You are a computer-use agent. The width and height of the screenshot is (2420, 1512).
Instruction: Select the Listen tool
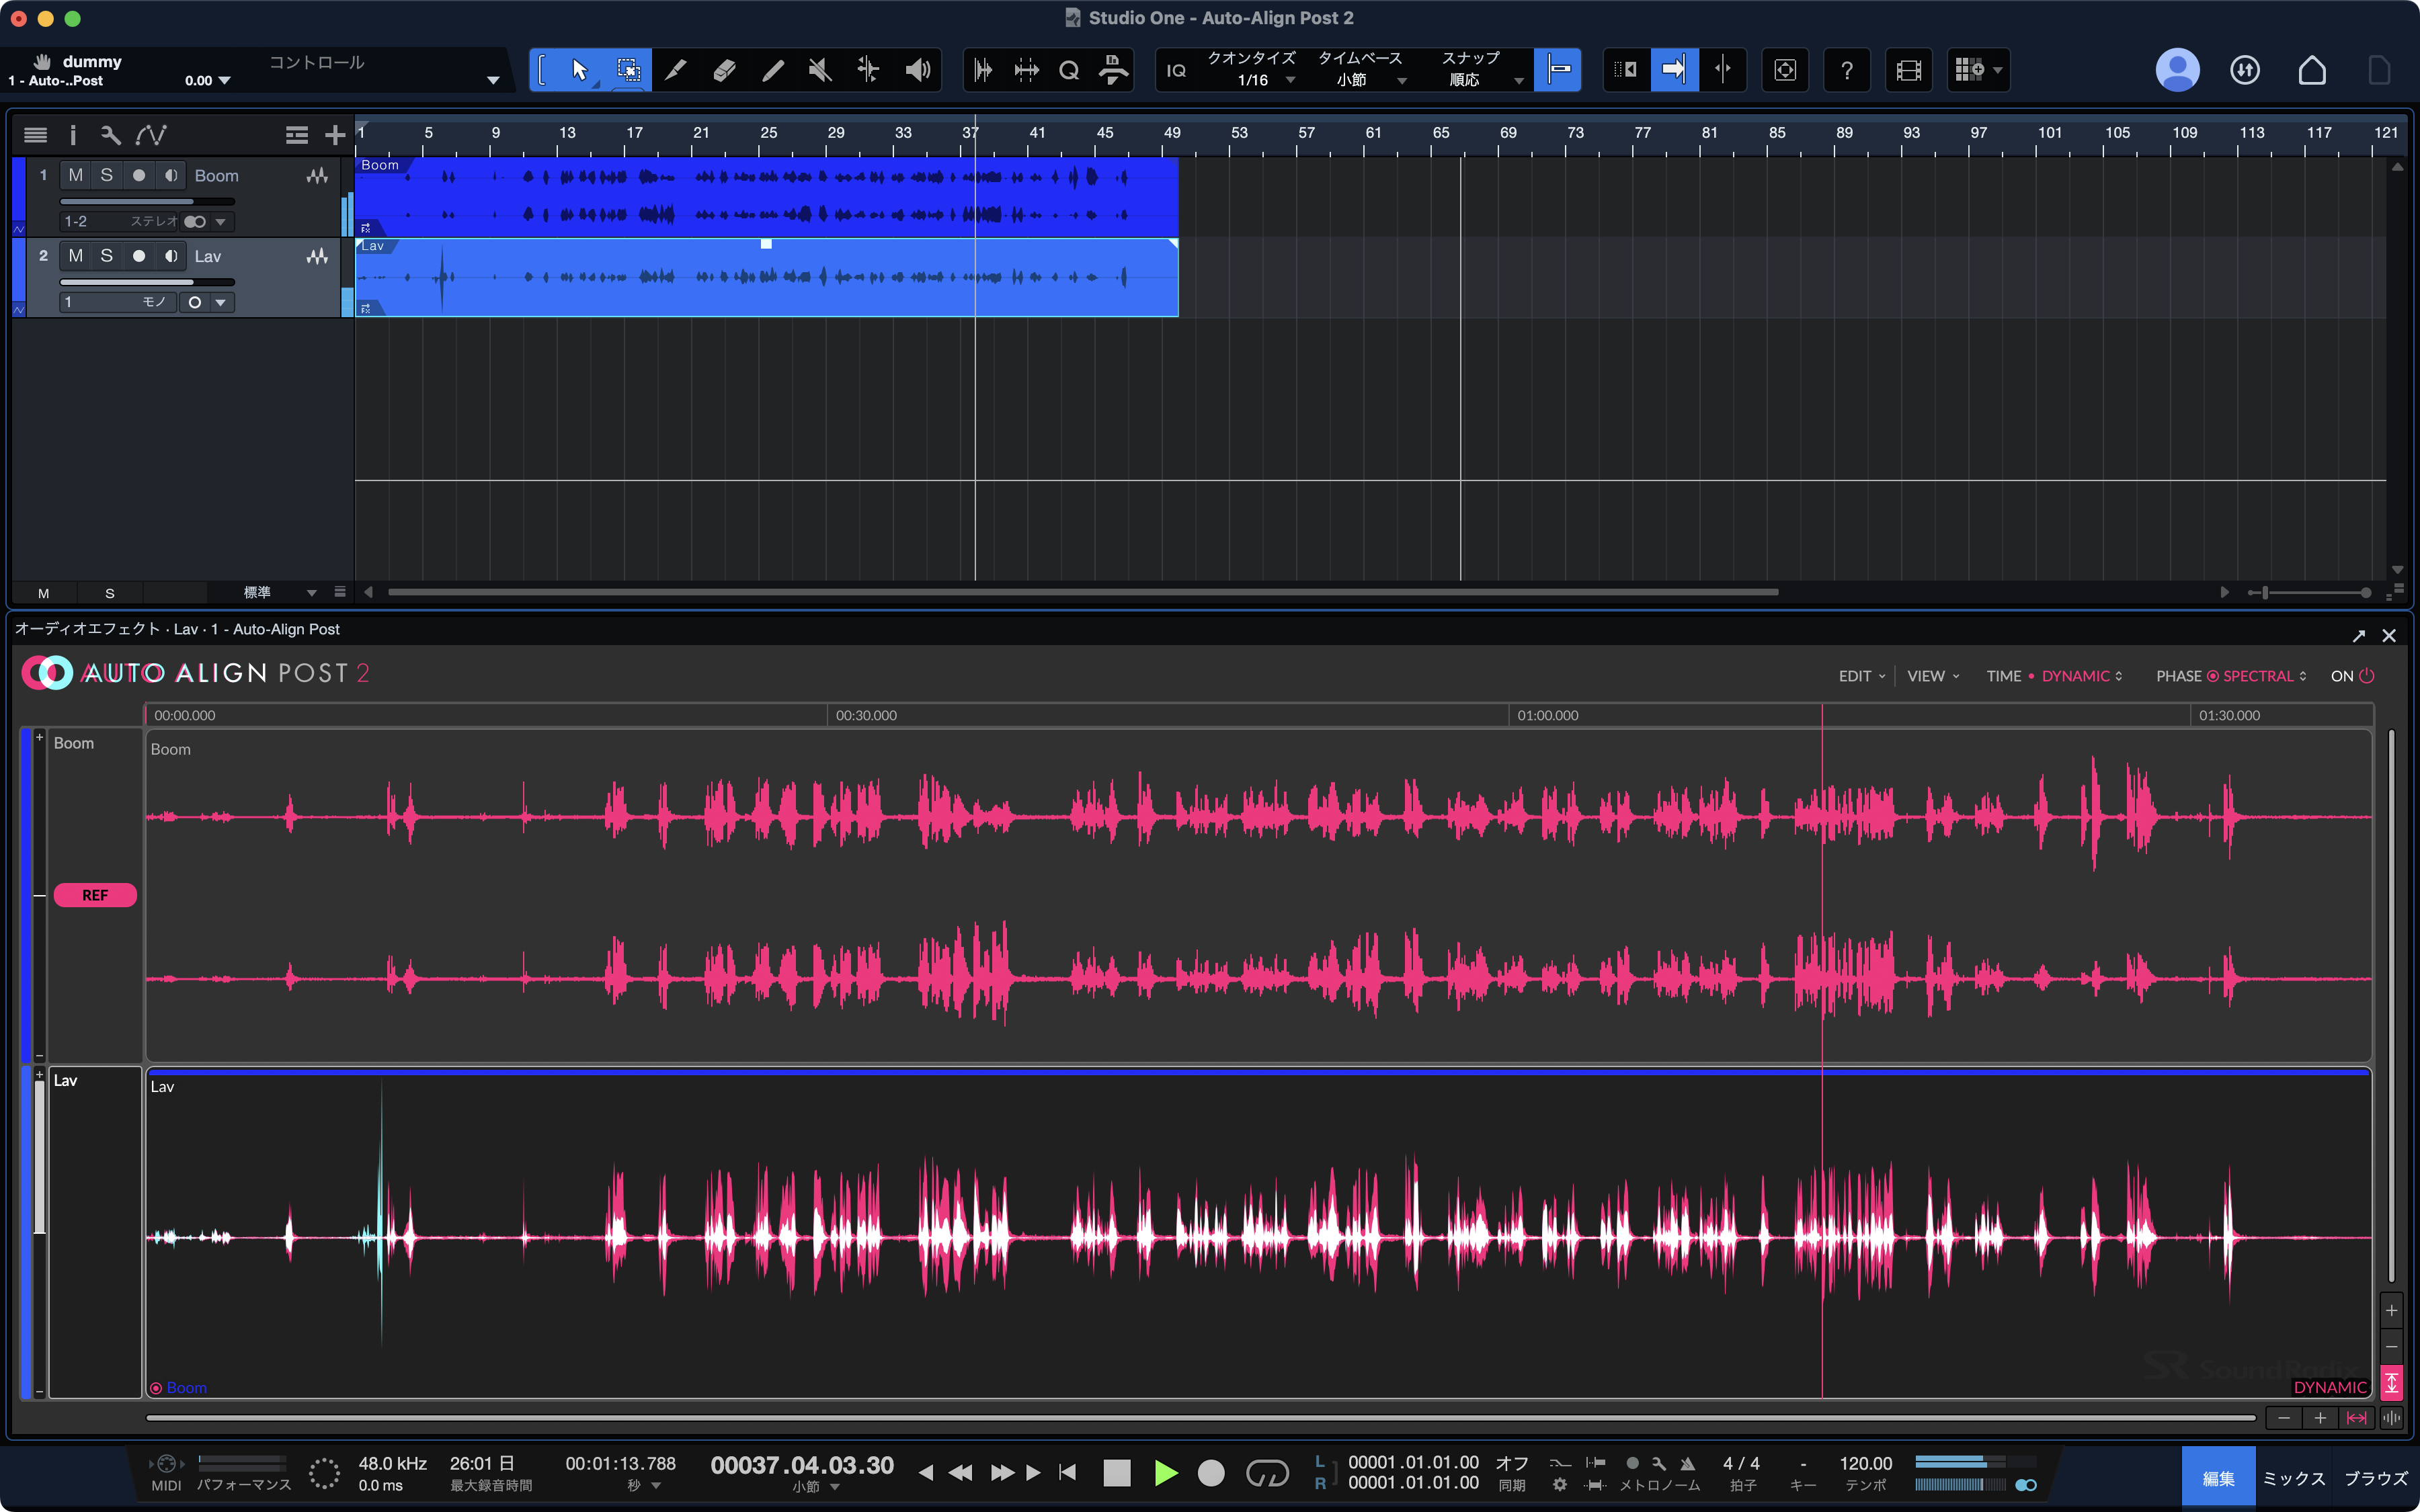pos(917,70)
